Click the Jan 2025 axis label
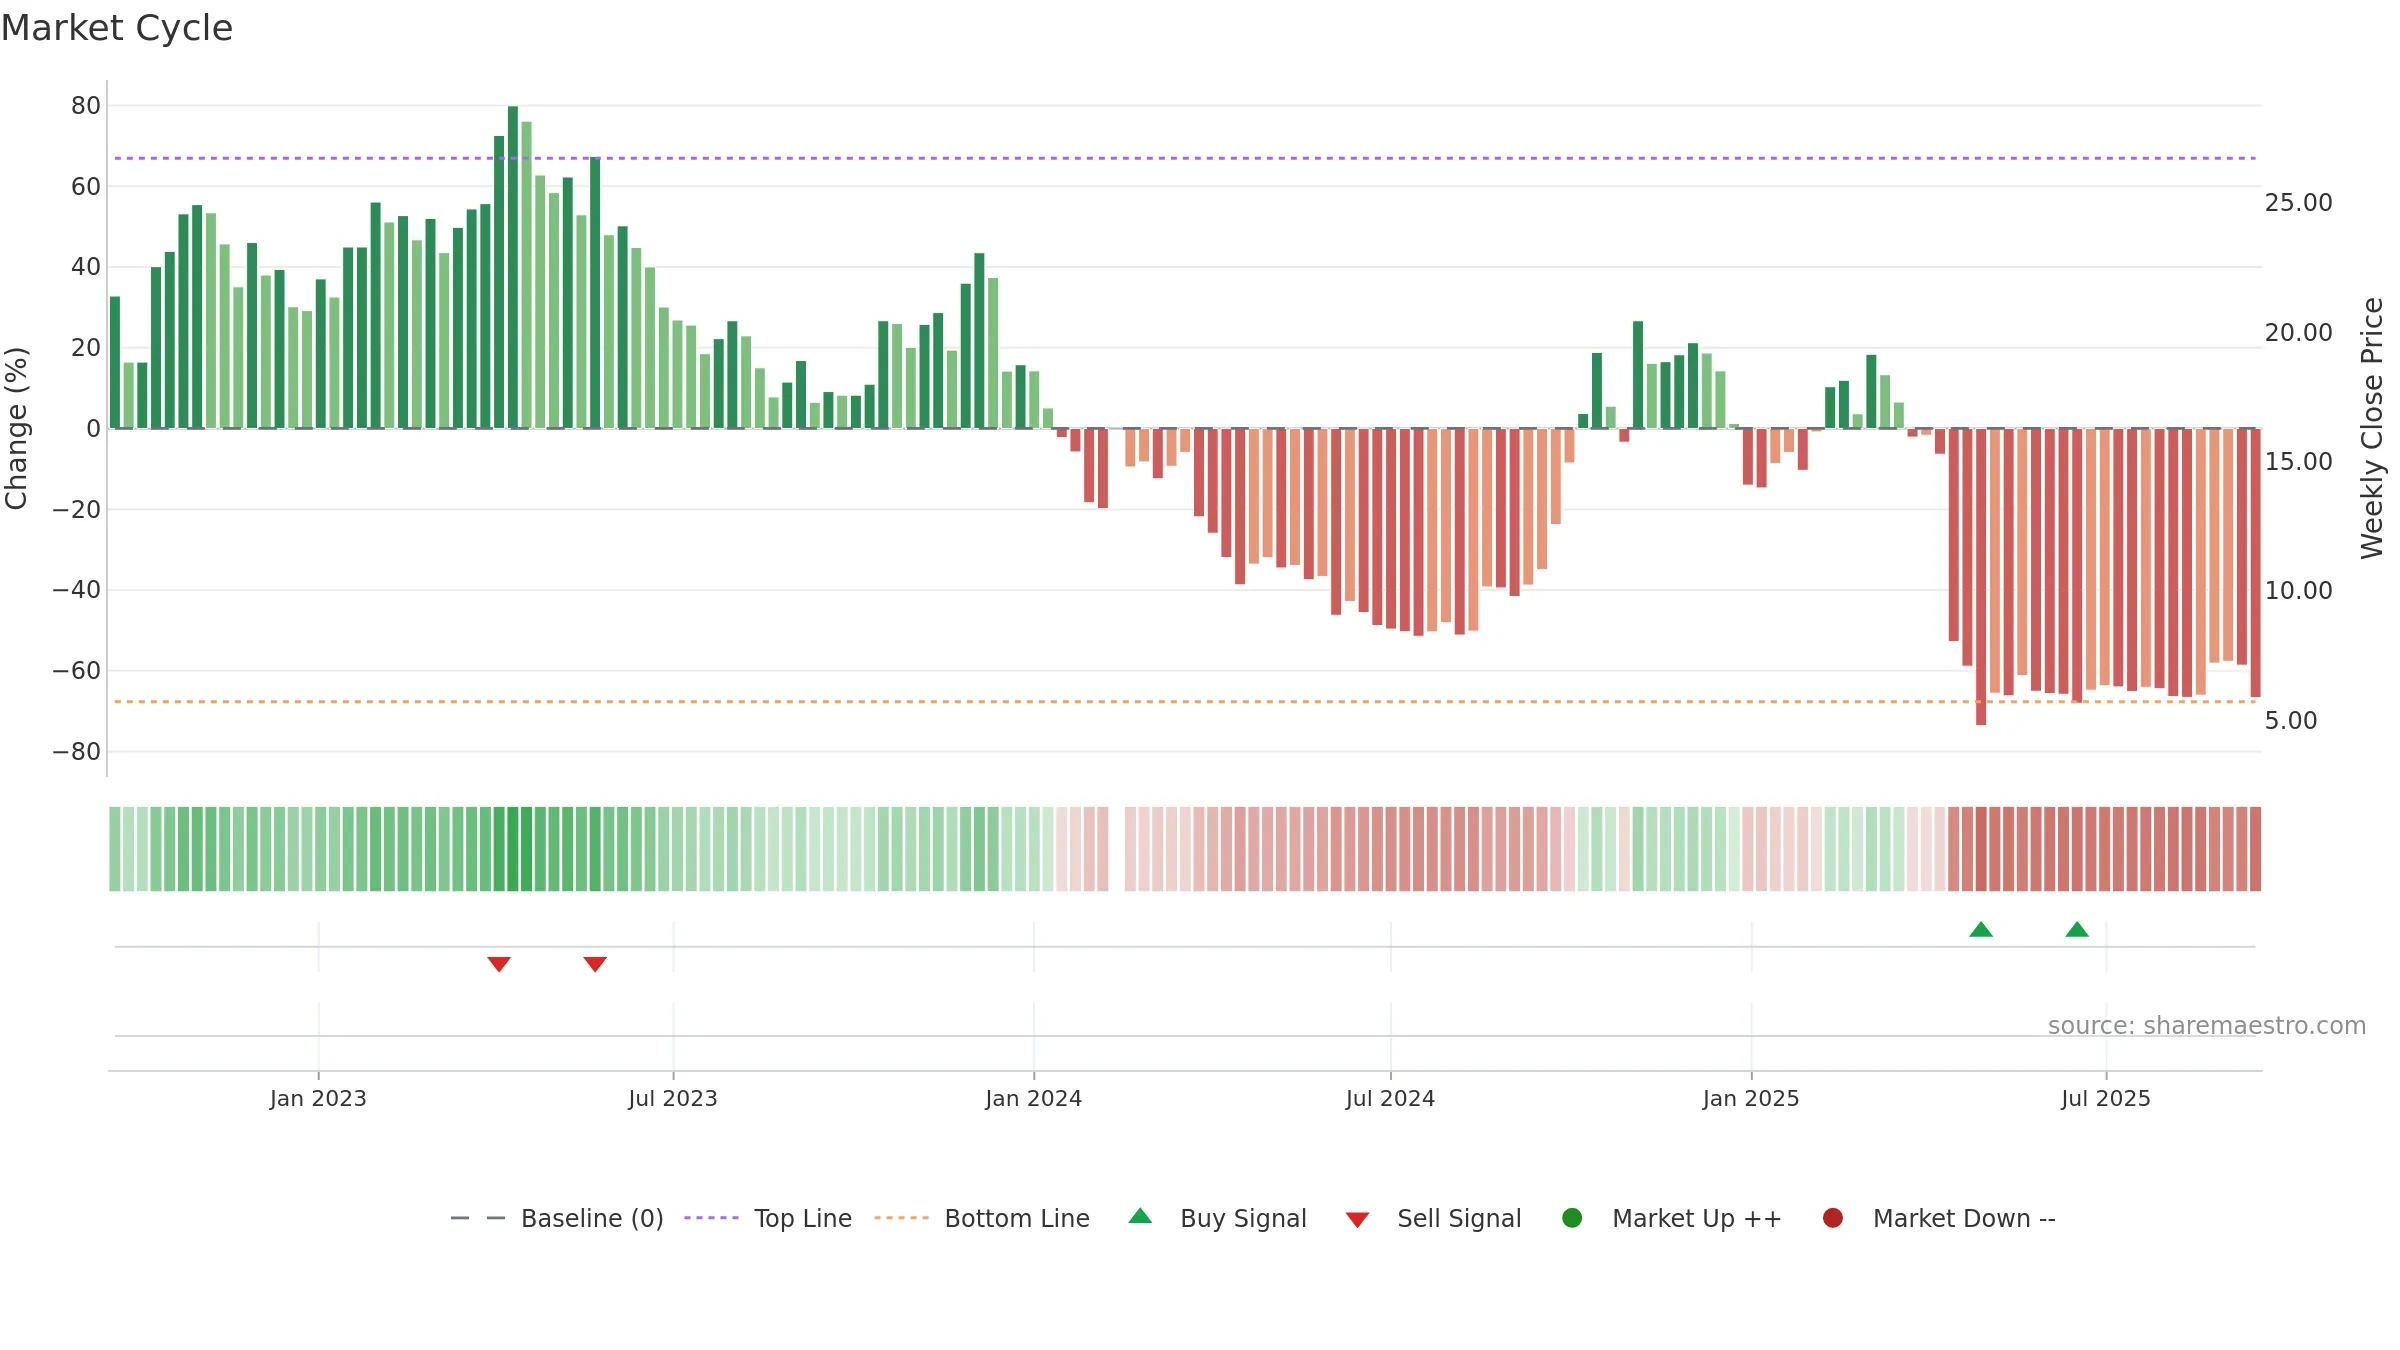 [1751, 1099]
